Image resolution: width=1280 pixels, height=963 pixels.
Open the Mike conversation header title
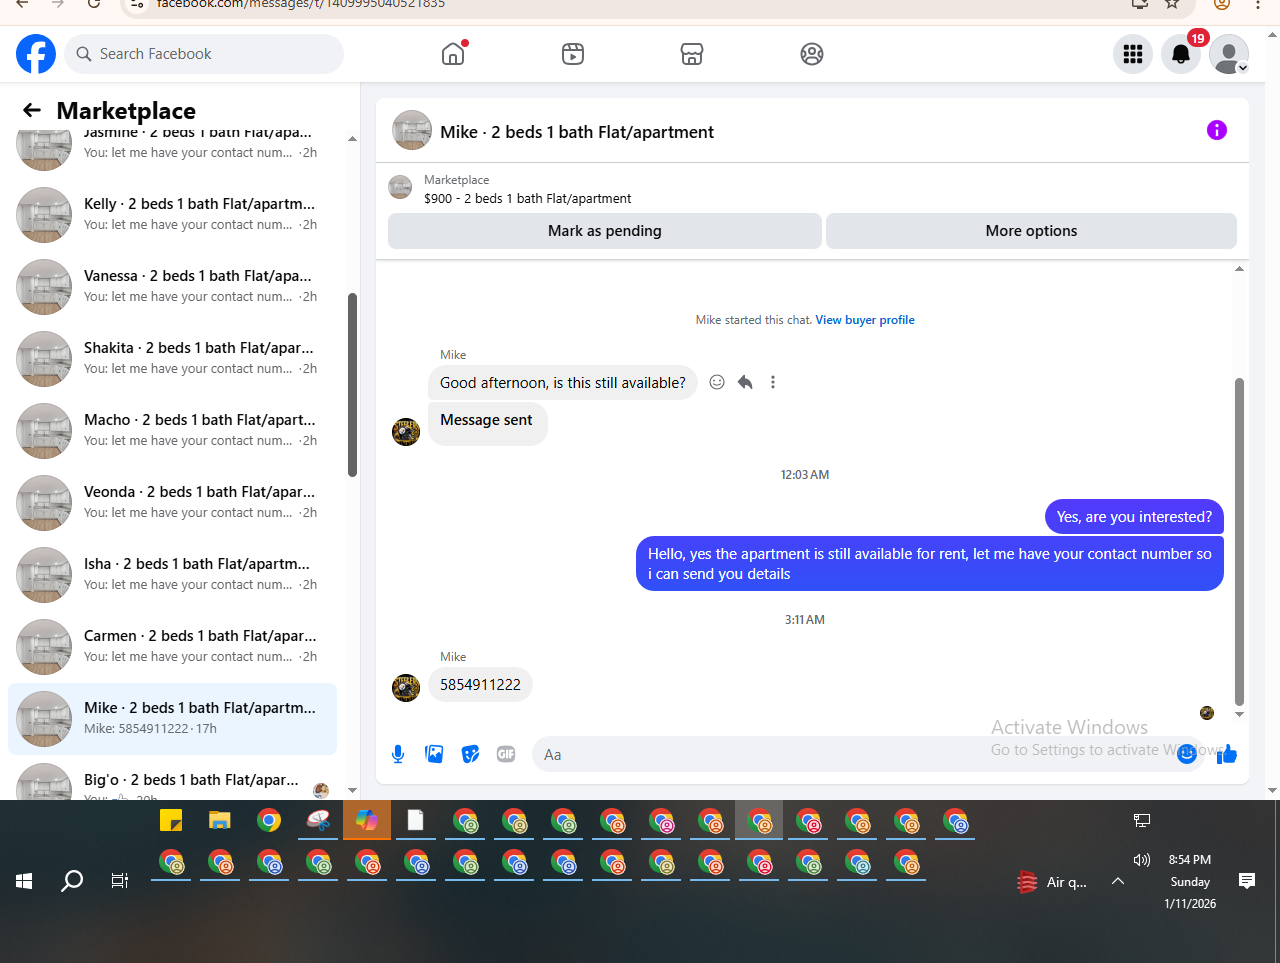click(577, 132)
